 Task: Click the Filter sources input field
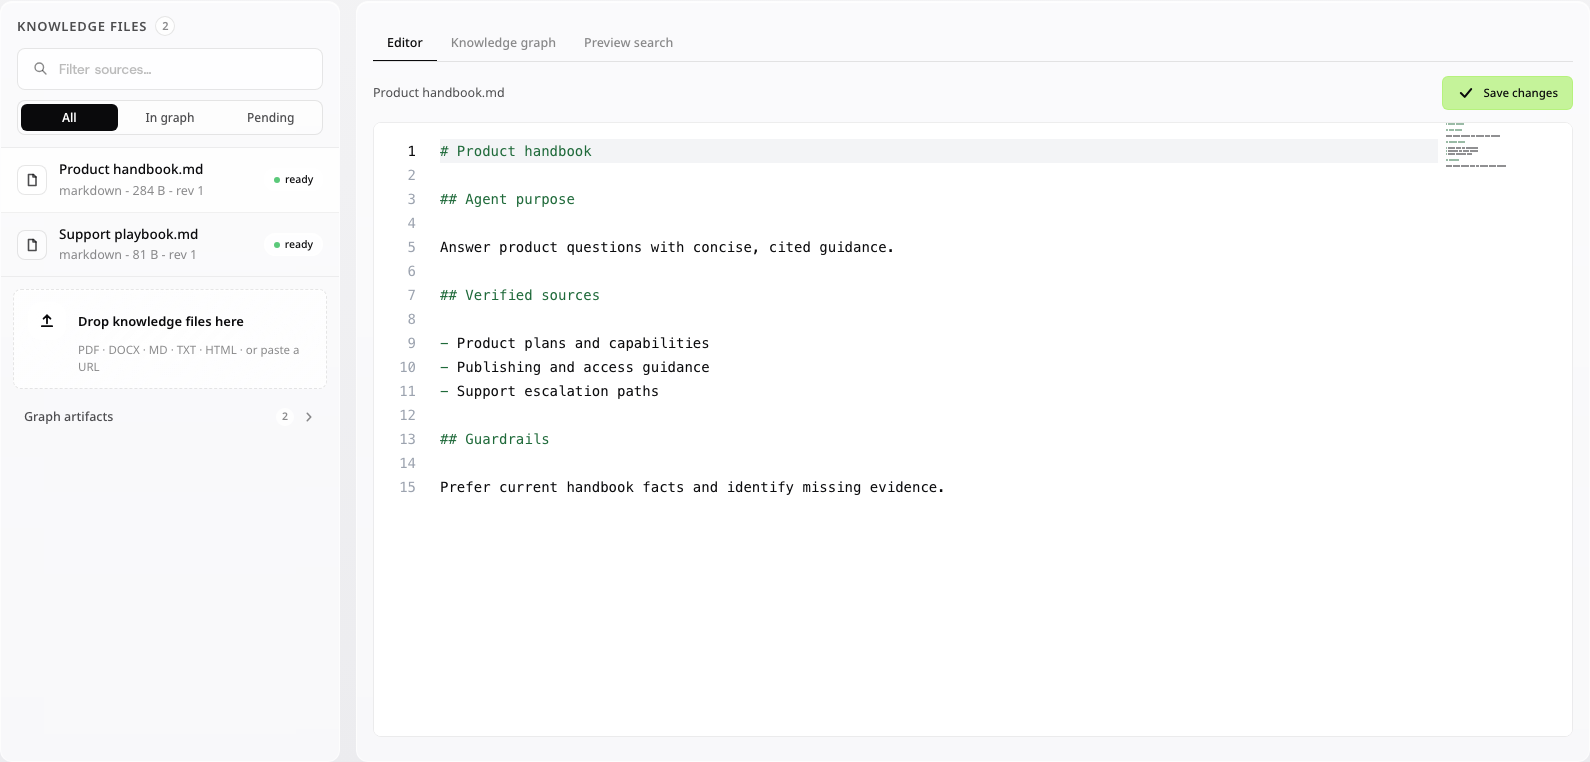[170, 69]
